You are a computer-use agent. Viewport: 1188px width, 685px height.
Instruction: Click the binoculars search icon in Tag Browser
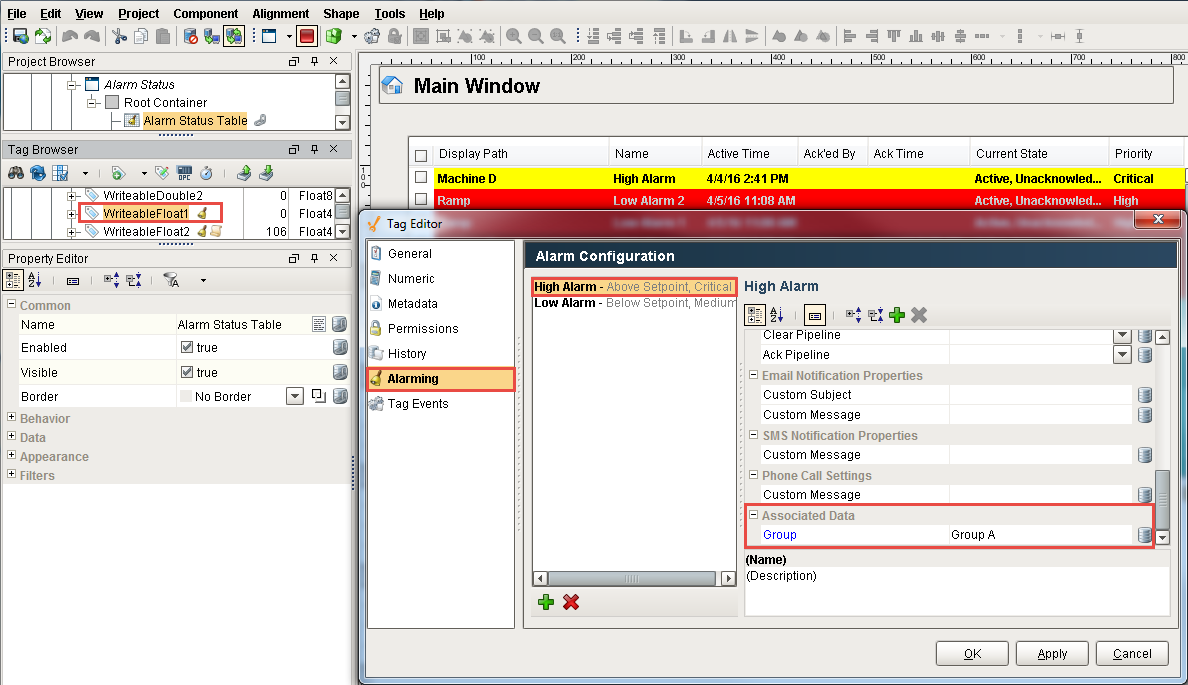16,174
